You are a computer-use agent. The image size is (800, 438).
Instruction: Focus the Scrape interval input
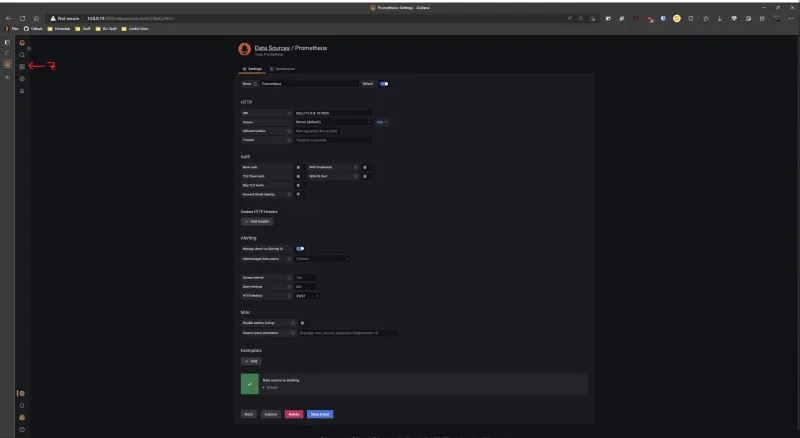305,278
